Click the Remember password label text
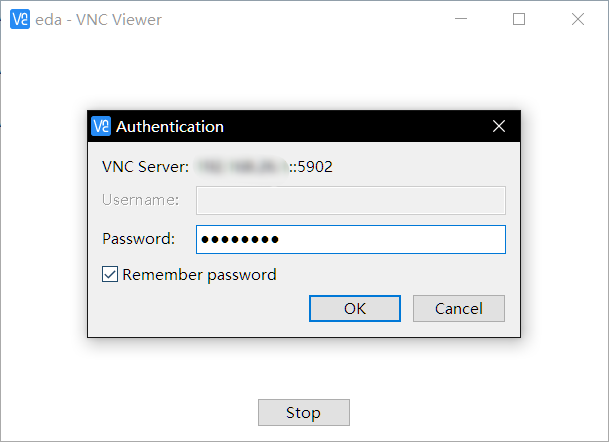The height and width of the screenshot is (442, 609). click(199, 275)
